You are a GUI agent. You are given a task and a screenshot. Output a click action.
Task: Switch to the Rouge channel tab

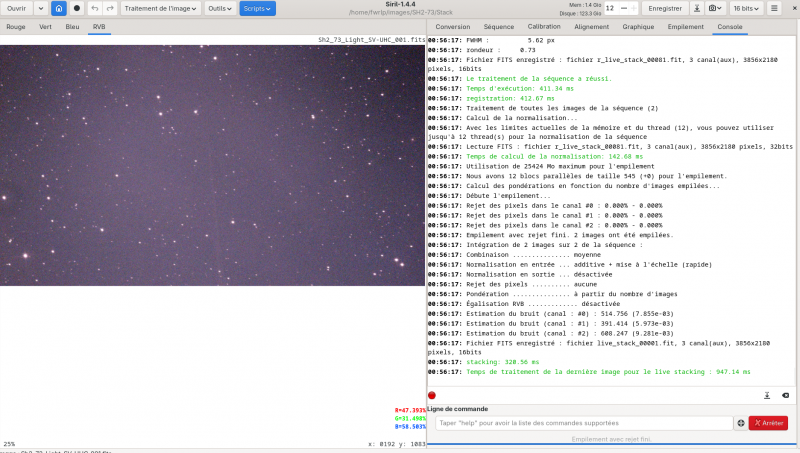pos(16,27)
